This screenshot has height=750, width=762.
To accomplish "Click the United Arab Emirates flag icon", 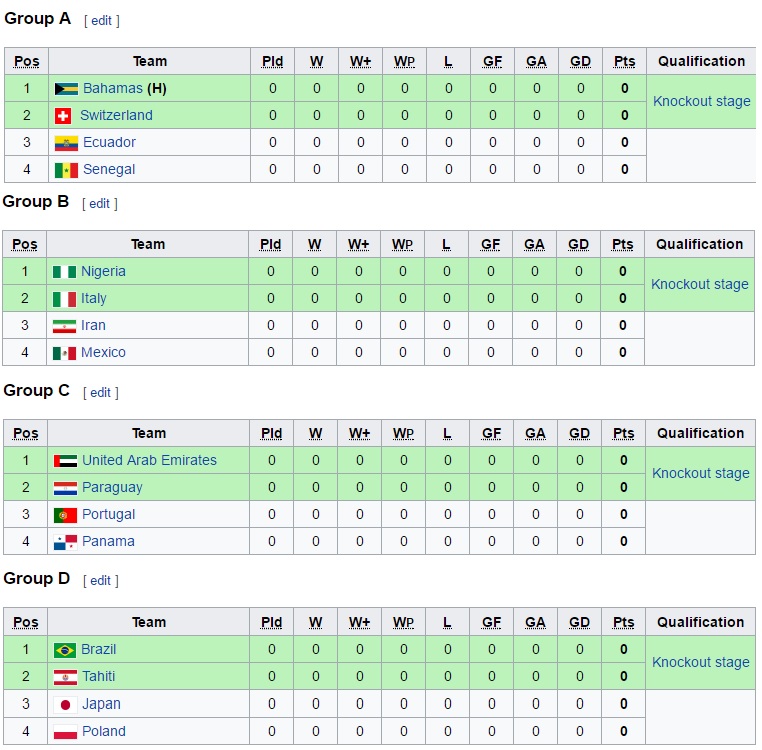I will [65, 461].
